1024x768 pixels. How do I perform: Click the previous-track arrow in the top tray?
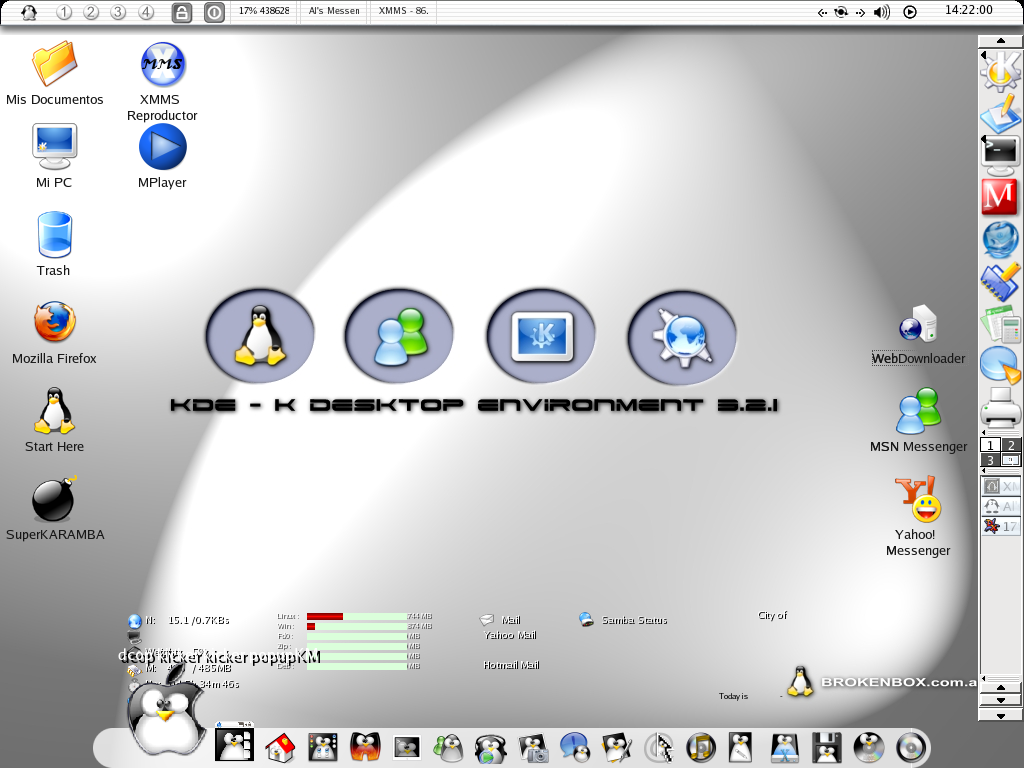pyautogui.click(x=822, y=12)
